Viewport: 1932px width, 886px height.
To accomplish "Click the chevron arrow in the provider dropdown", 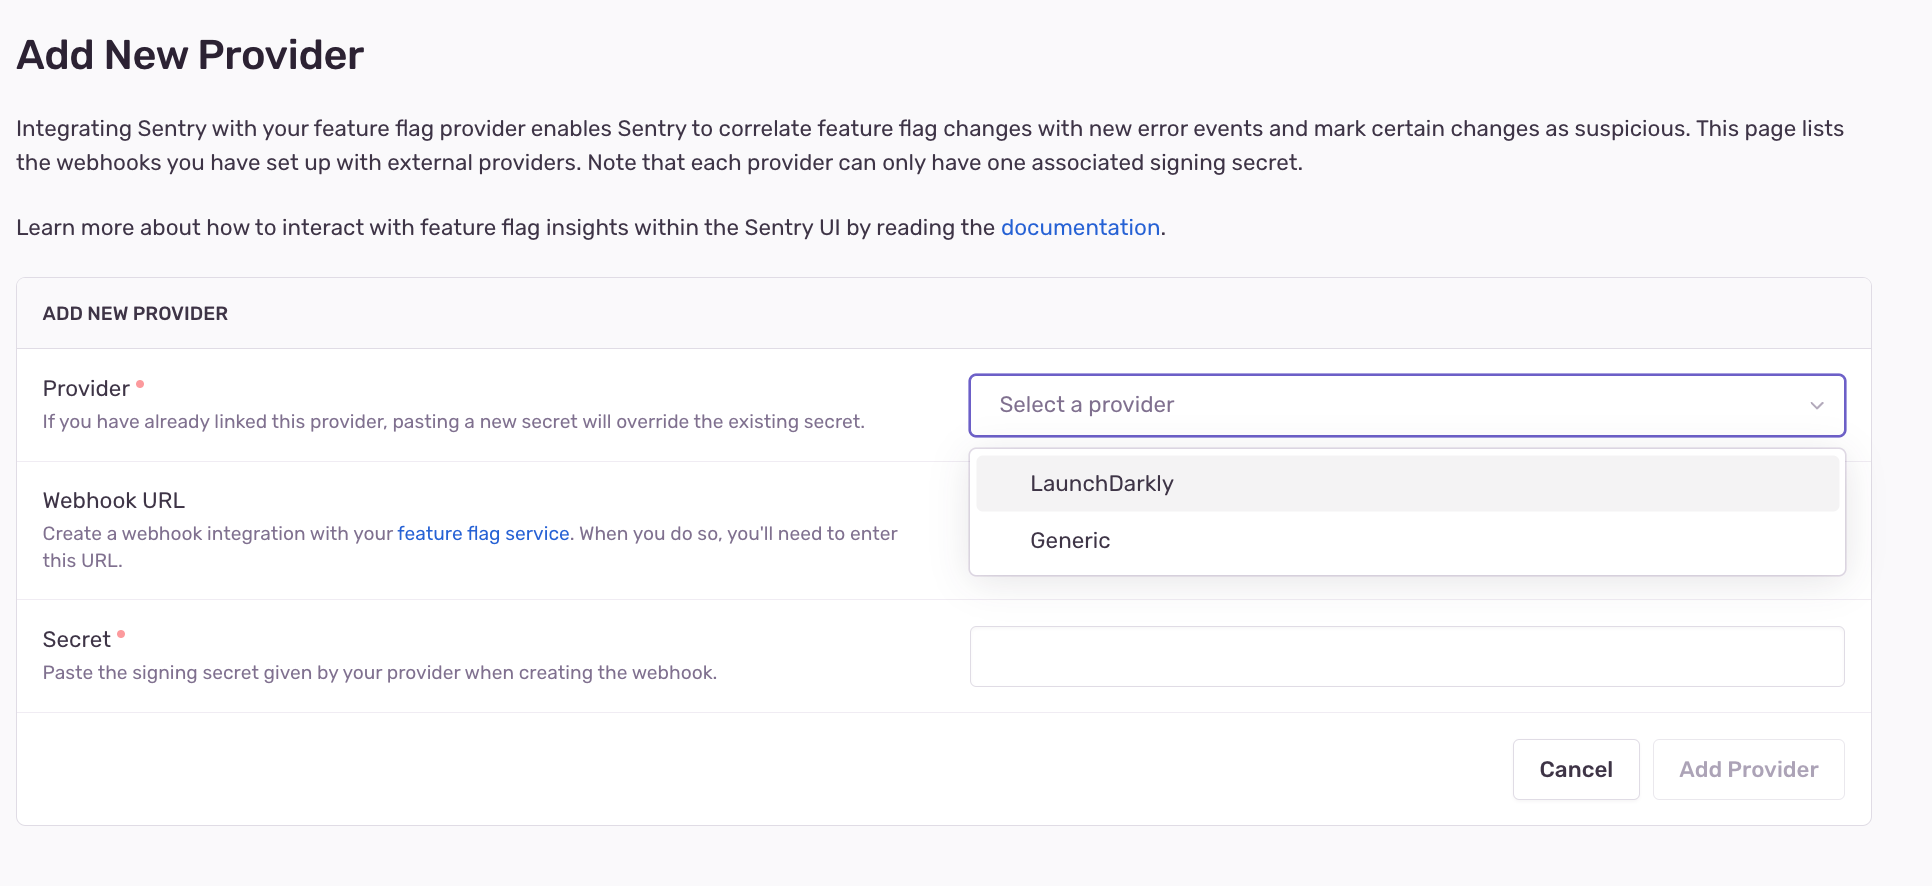I will coord(1817,405).
